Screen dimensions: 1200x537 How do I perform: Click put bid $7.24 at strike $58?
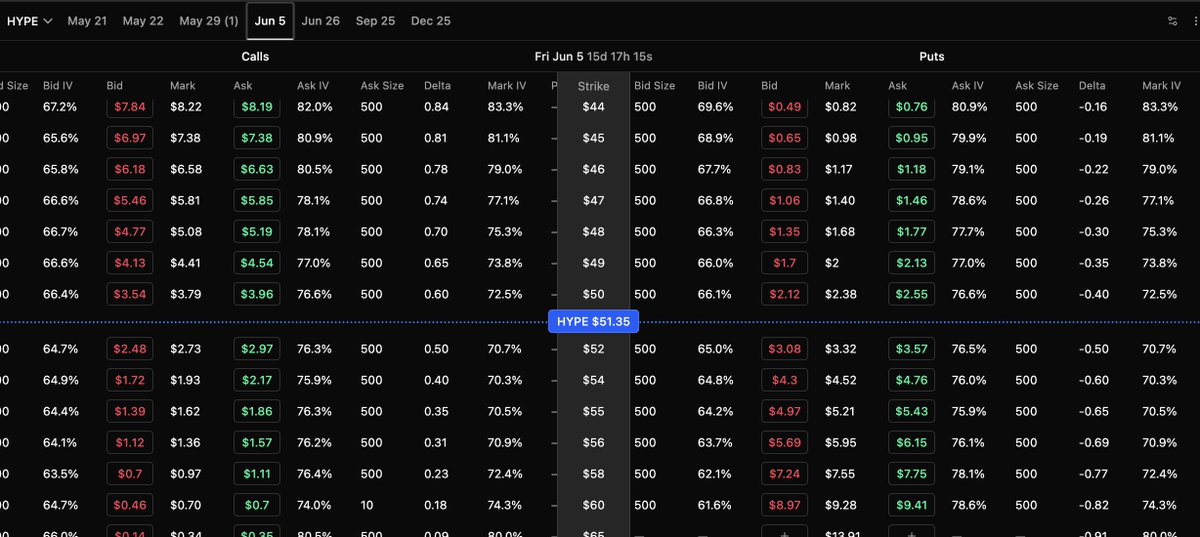point(785,474)
